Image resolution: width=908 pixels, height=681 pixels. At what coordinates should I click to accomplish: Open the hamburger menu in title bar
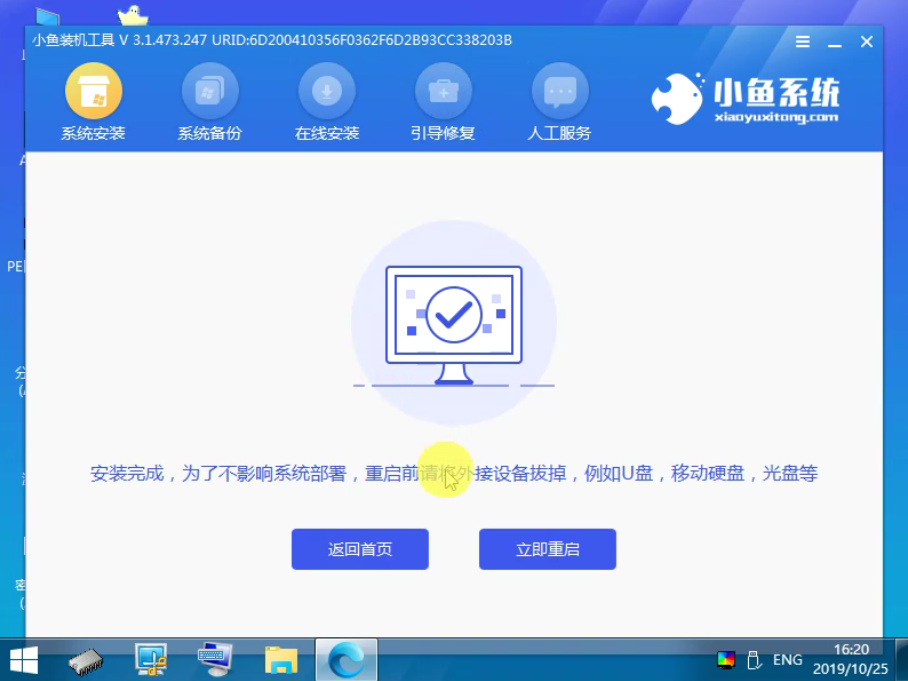tap(801, 41)
